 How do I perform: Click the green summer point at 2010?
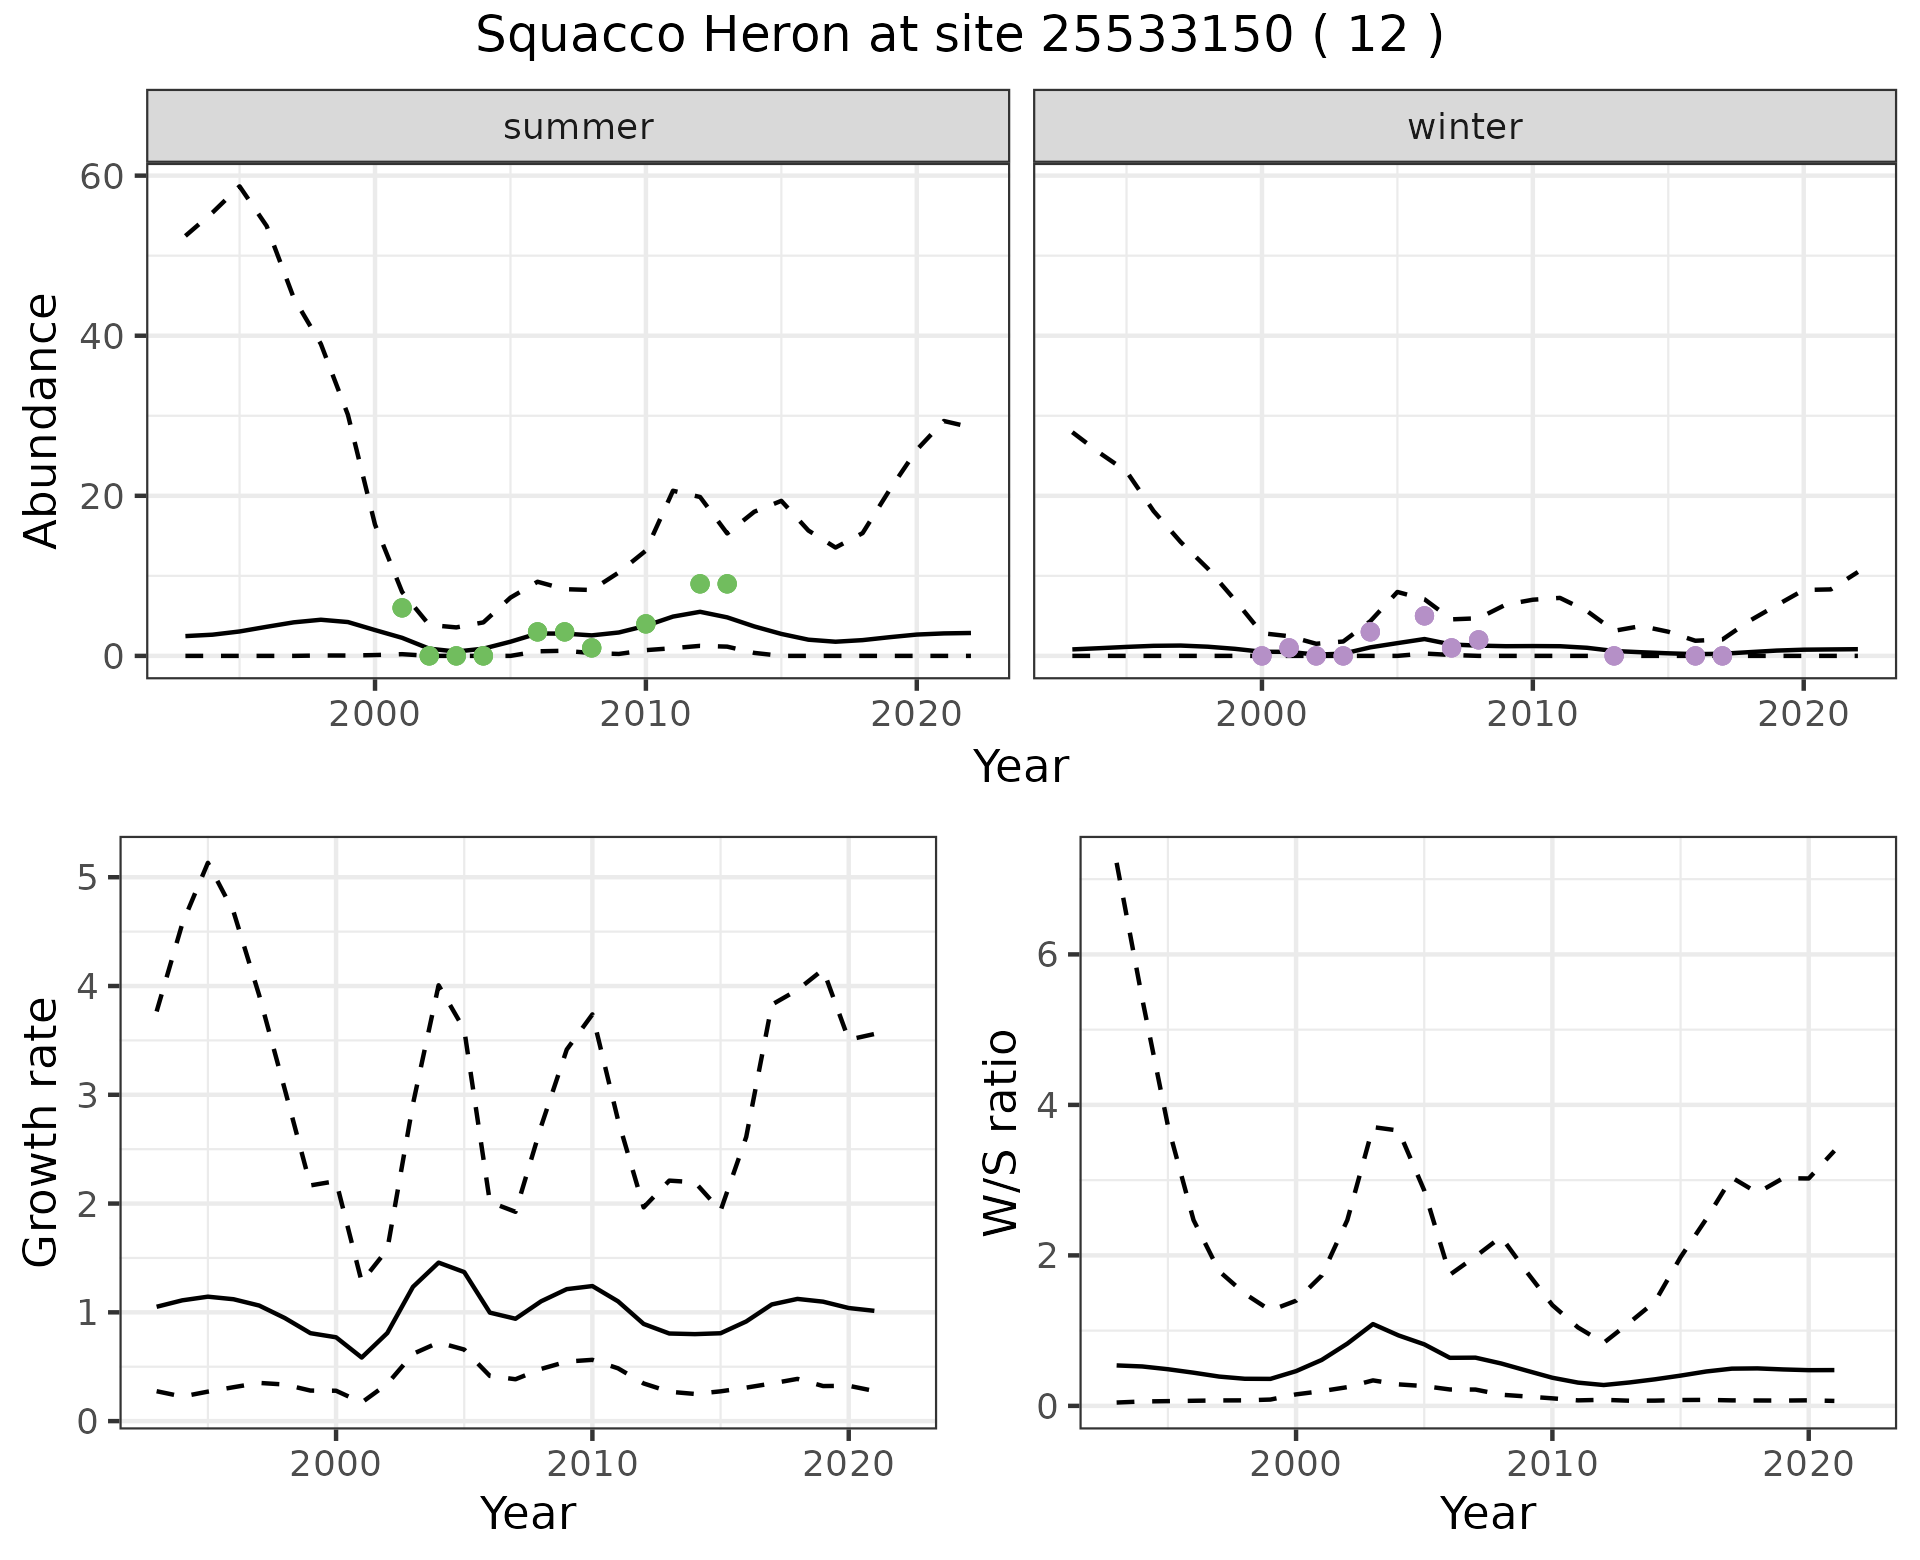click(x=646, y=624)
